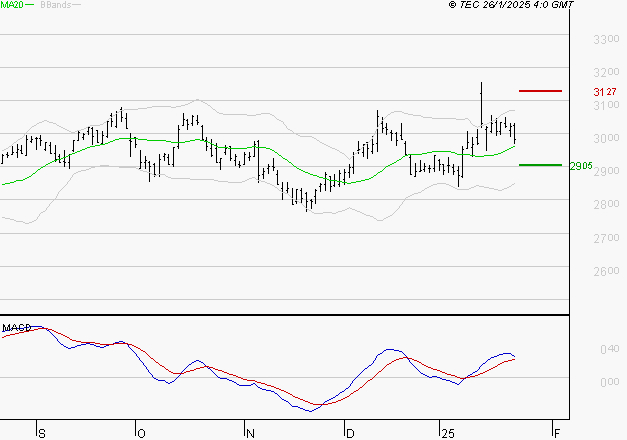
Task: Click the 25 year marker on time axis
Action: (448, 434)
